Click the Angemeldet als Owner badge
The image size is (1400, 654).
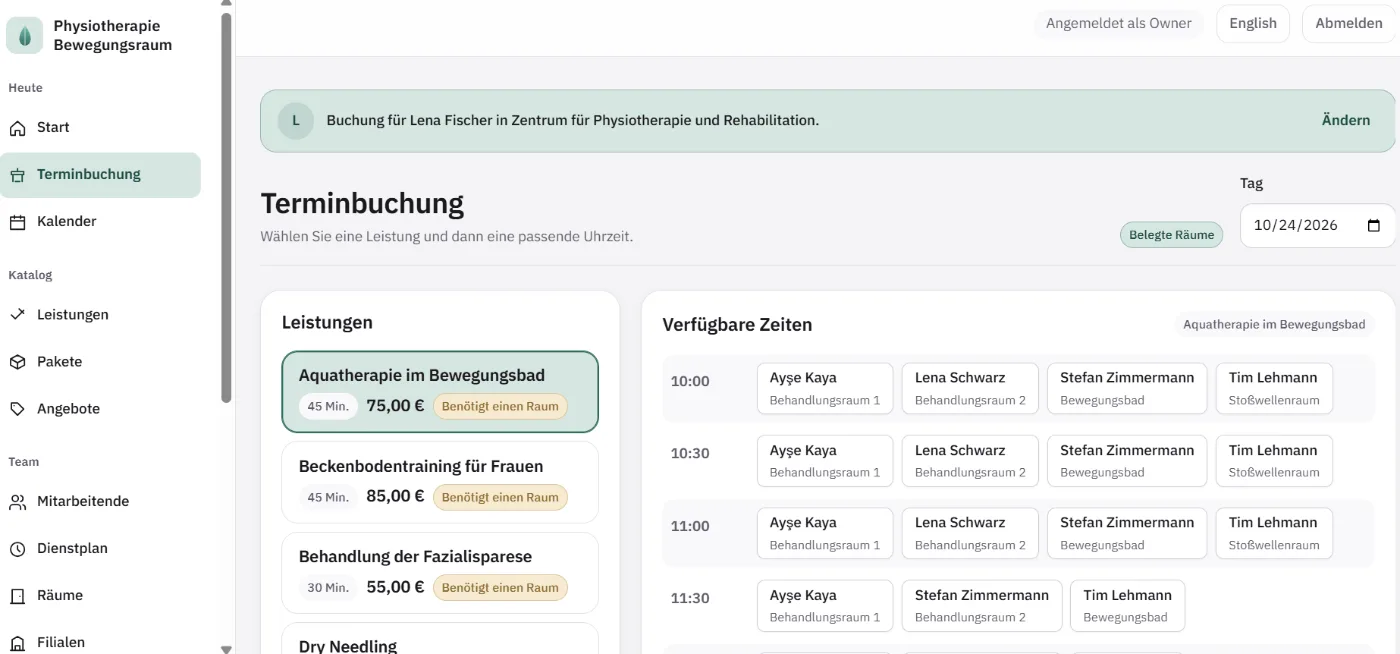pyautogui.click(x=1119, y=24)
